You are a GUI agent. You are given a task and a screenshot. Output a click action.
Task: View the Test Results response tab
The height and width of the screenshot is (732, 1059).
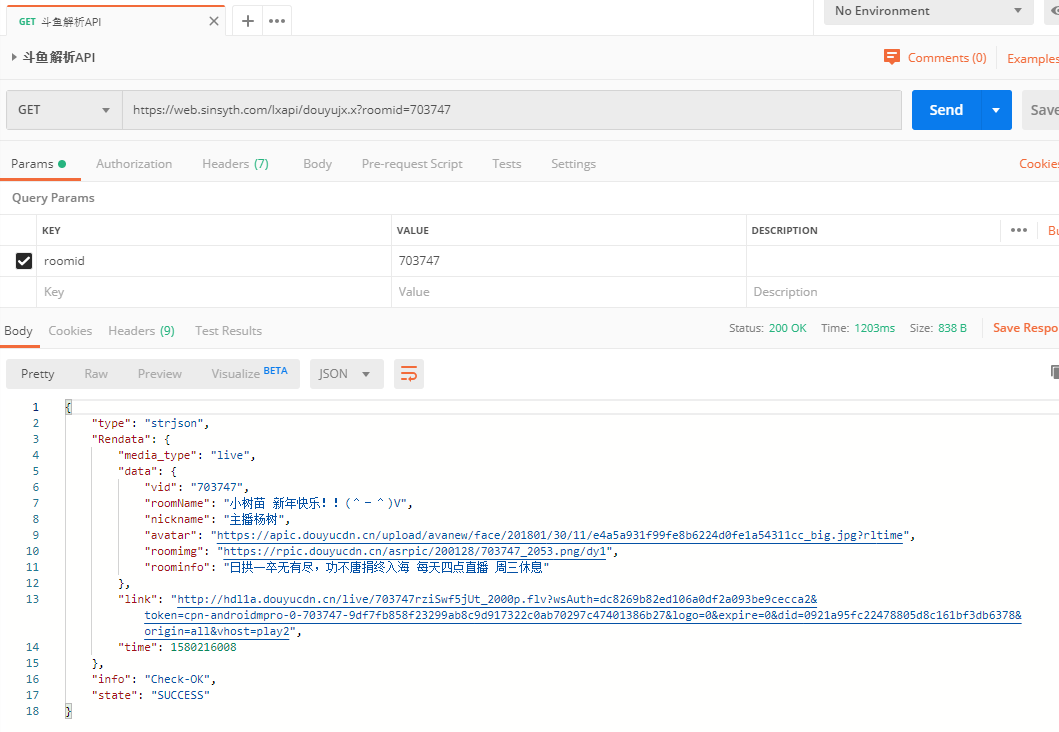(228, 331)
